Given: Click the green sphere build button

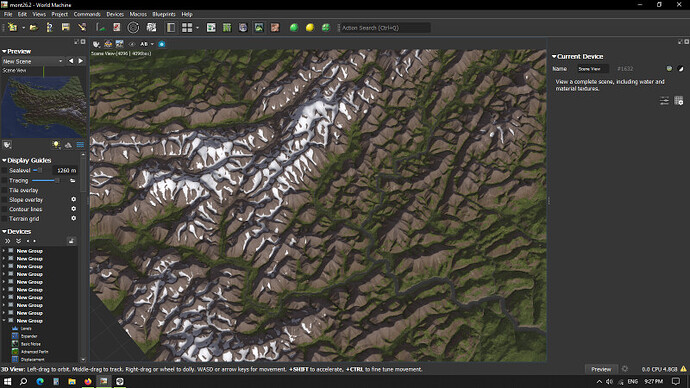Looking at the screenshot, I should (x=294, y=27).
